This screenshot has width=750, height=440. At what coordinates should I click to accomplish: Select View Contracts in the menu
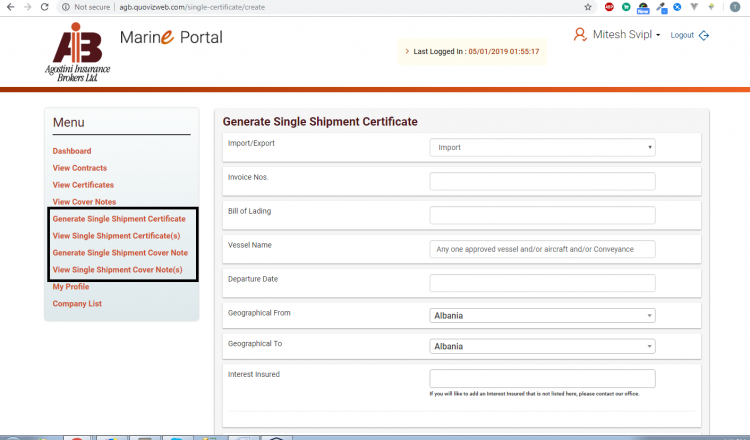tap(80, 168)
